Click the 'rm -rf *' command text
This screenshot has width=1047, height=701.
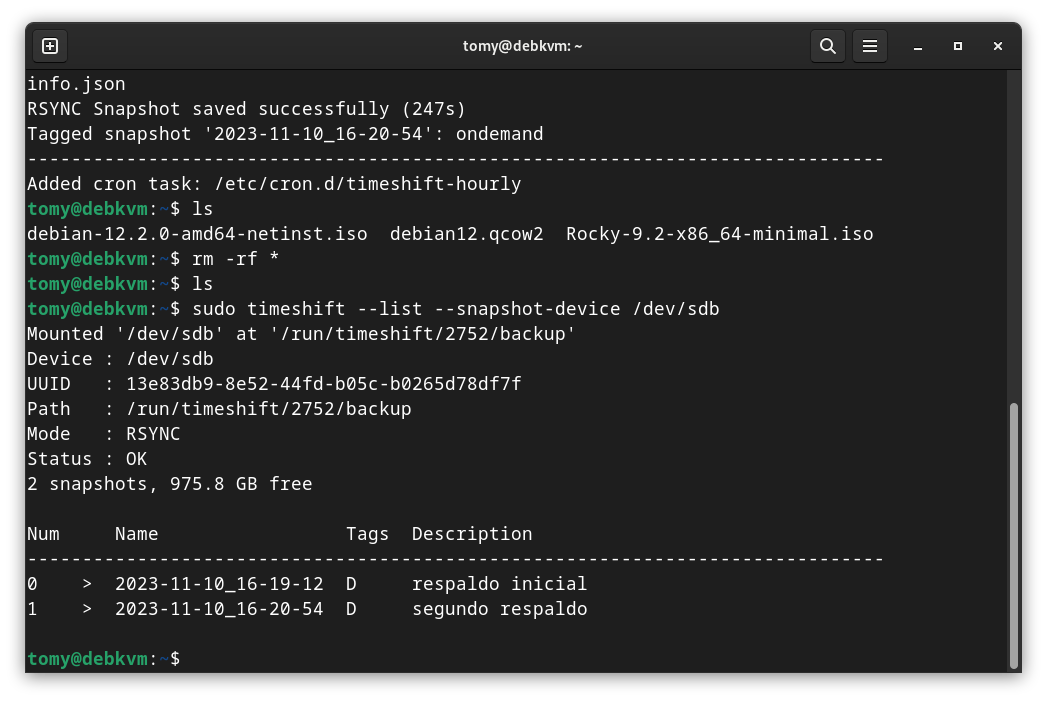click(235, 259)
